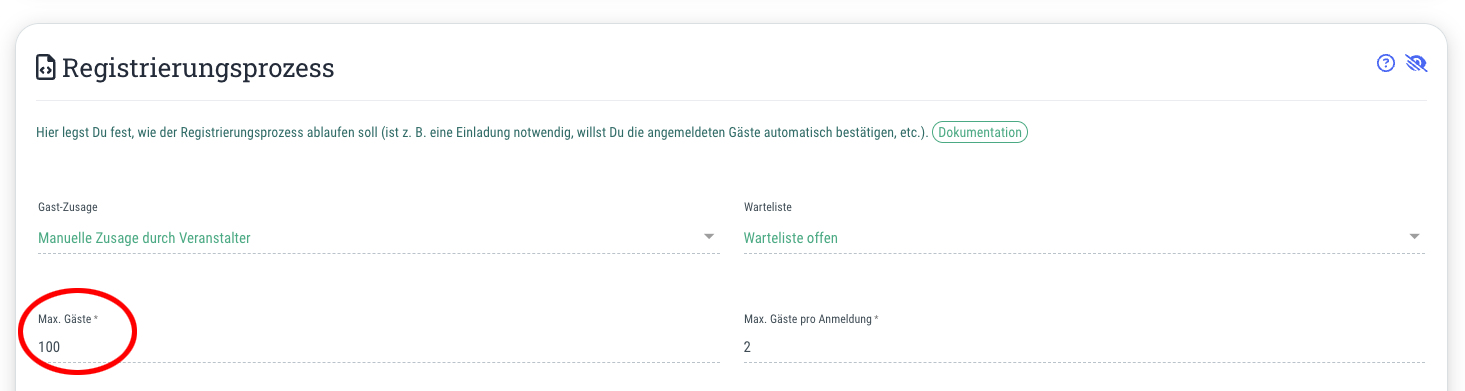Viewport: 1465px width, 391px height.
Task: Select the text 'Manuelle Zusage durch Veranstalter'
Action: pos(144,238)
